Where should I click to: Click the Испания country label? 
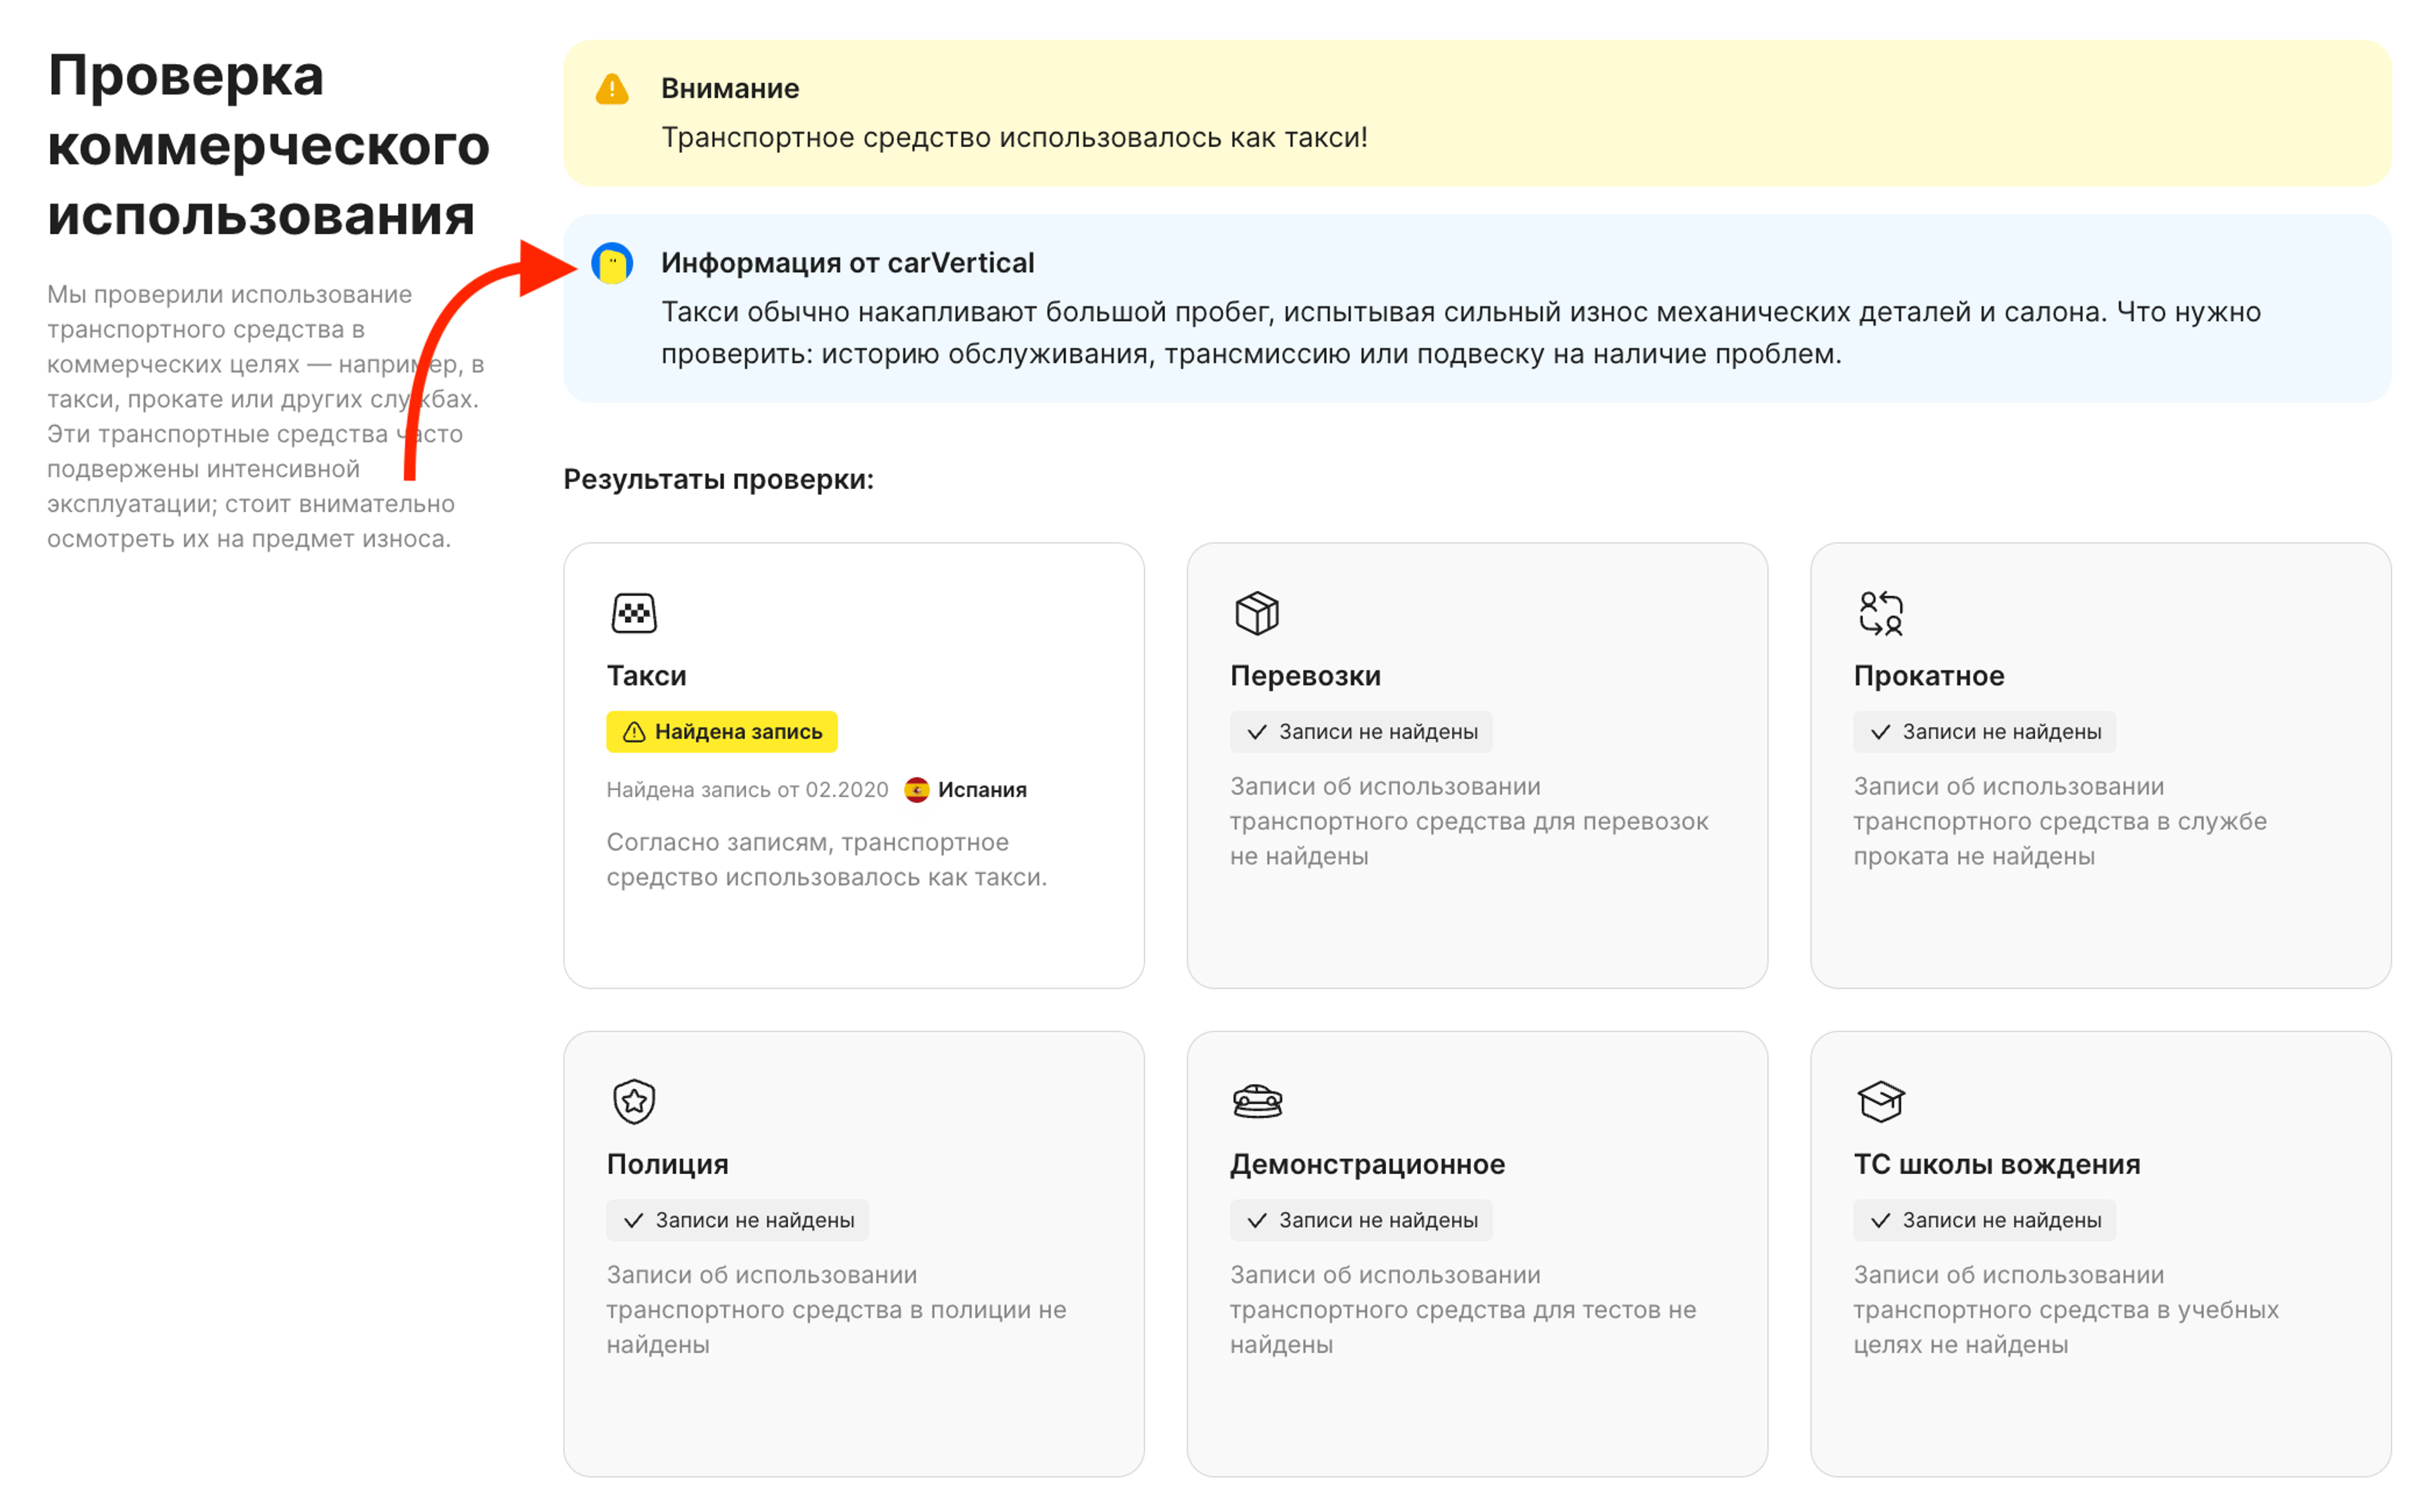(x=982, y=790)
